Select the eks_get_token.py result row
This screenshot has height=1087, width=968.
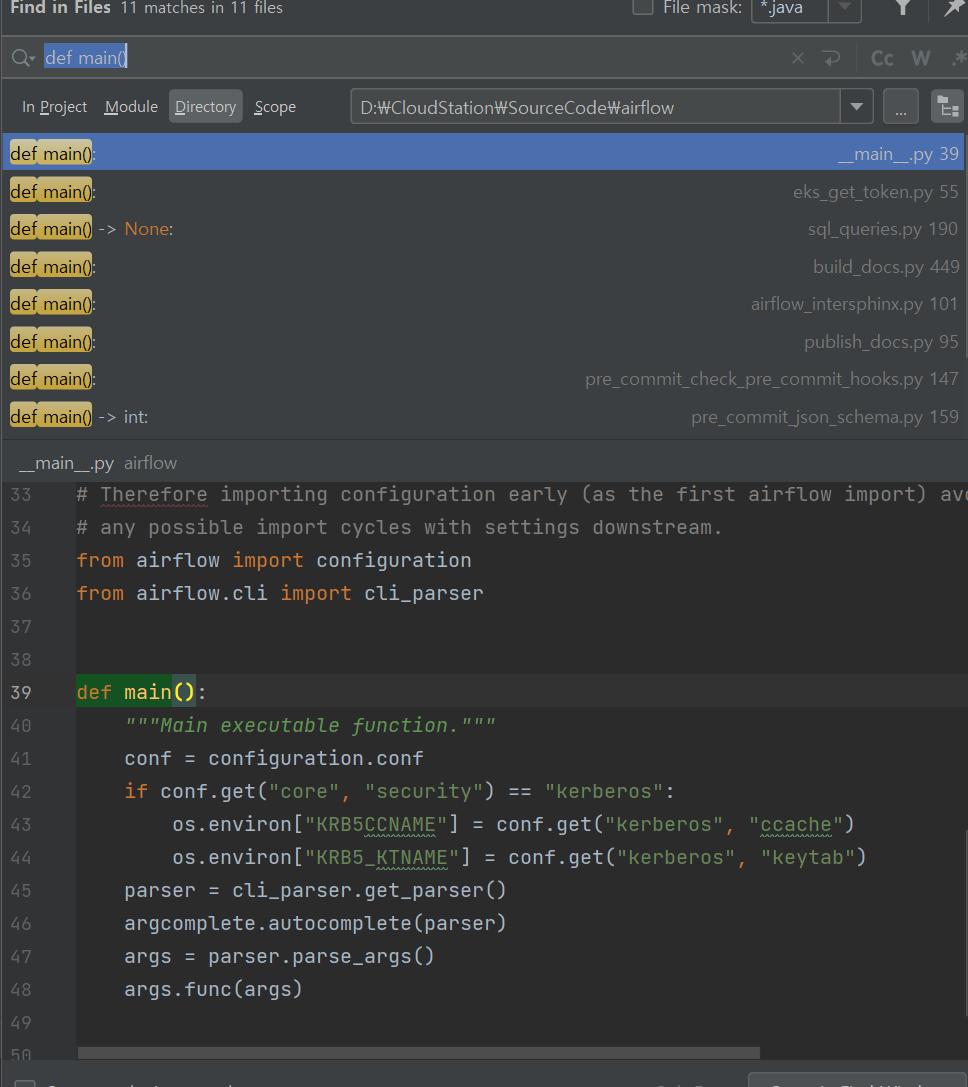tap(483, 191)
